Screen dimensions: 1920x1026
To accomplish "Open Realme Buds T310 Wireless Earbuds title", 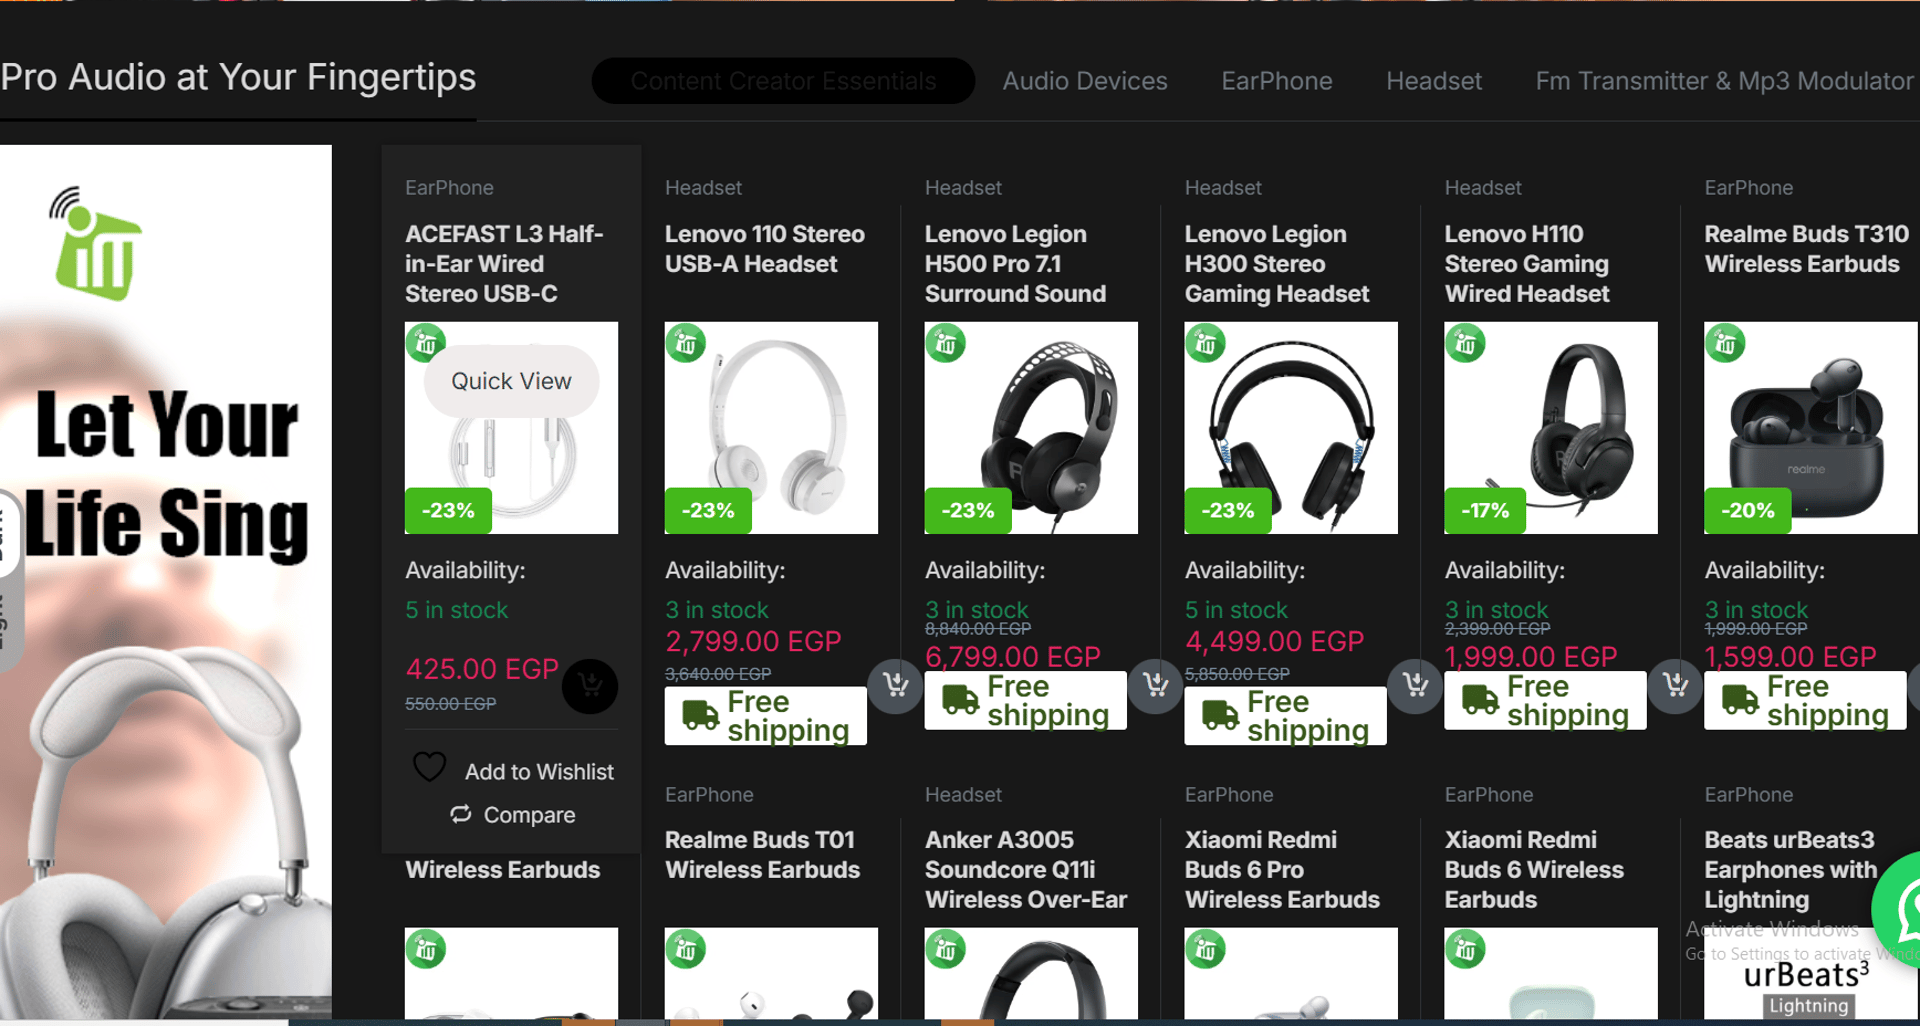I will [x=1807, y=249].
